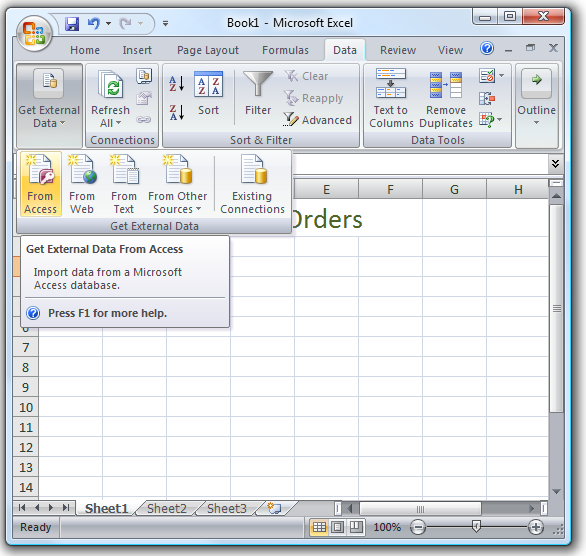Click the Advanced filter button
Screen dimensions: 586x556
[x=318, y=120]
